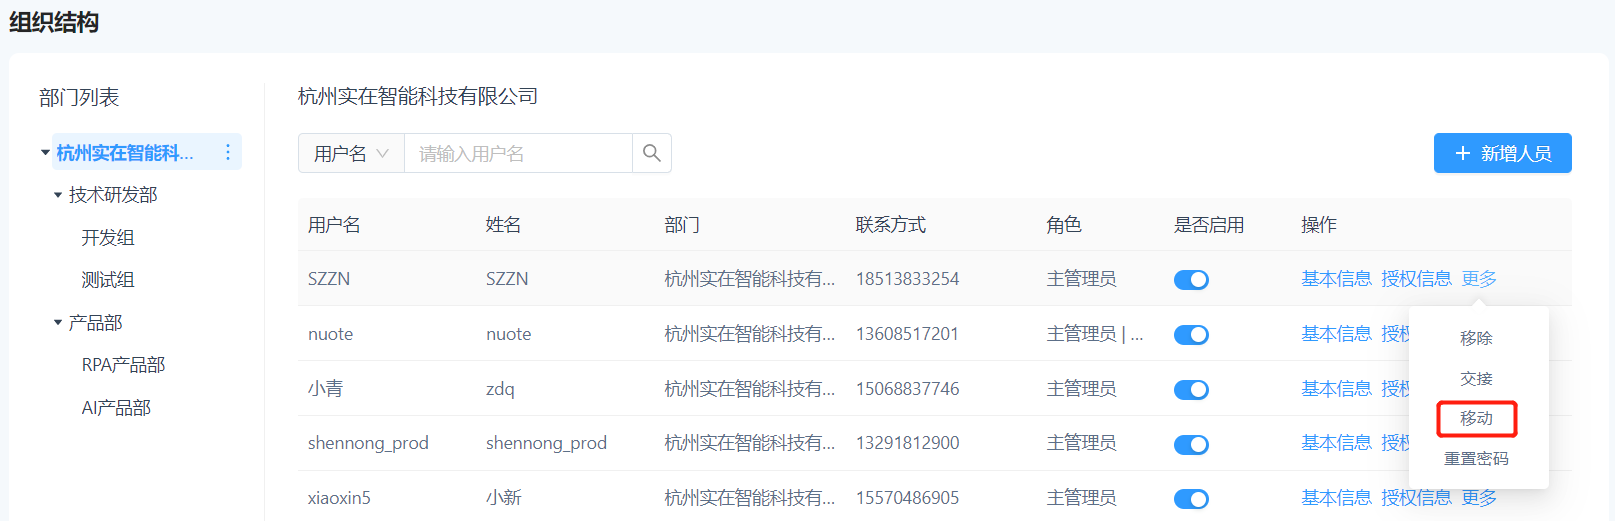Open the 用户名 search type dropdown
Screen dimensions: 1615x521
[x=351, y=153]
